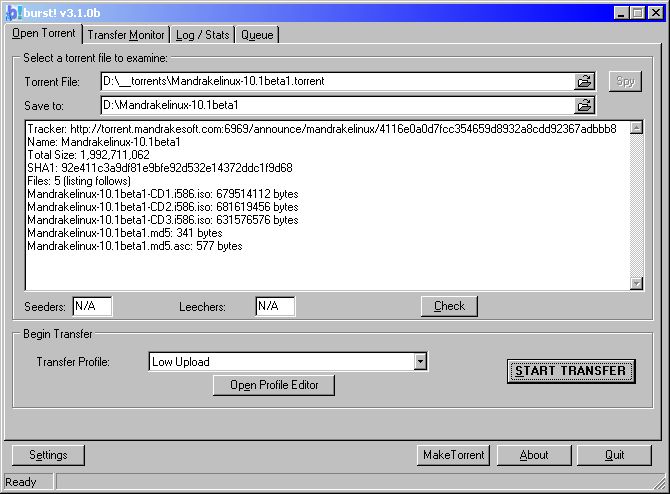The width and height of the screenshot is (670, 494).
Task: Expand the Transfer Profile dropdown arrow
Action: click(420, 362)
